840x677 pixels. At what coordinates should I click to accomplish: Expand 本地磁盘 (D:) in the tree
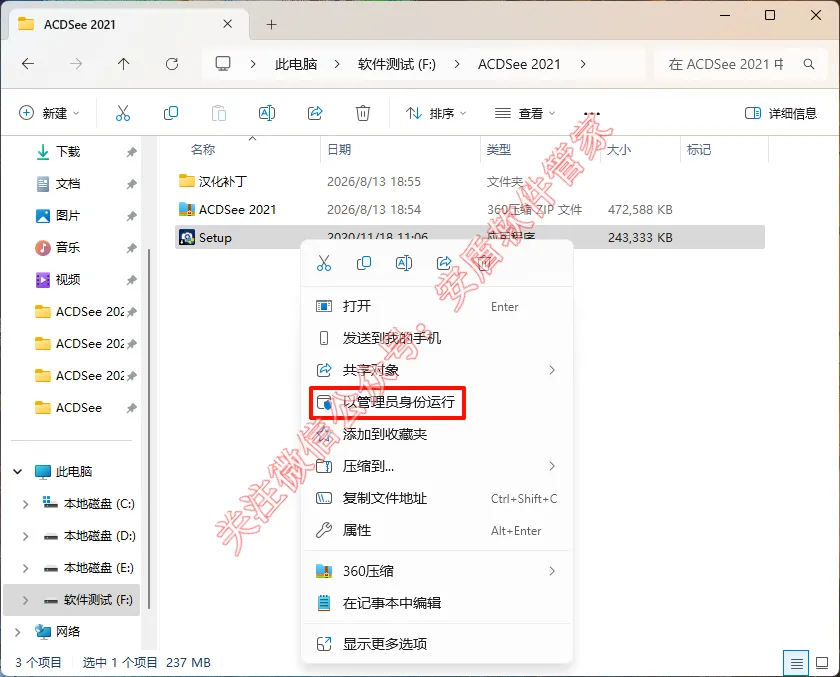(x=25, y=536)
